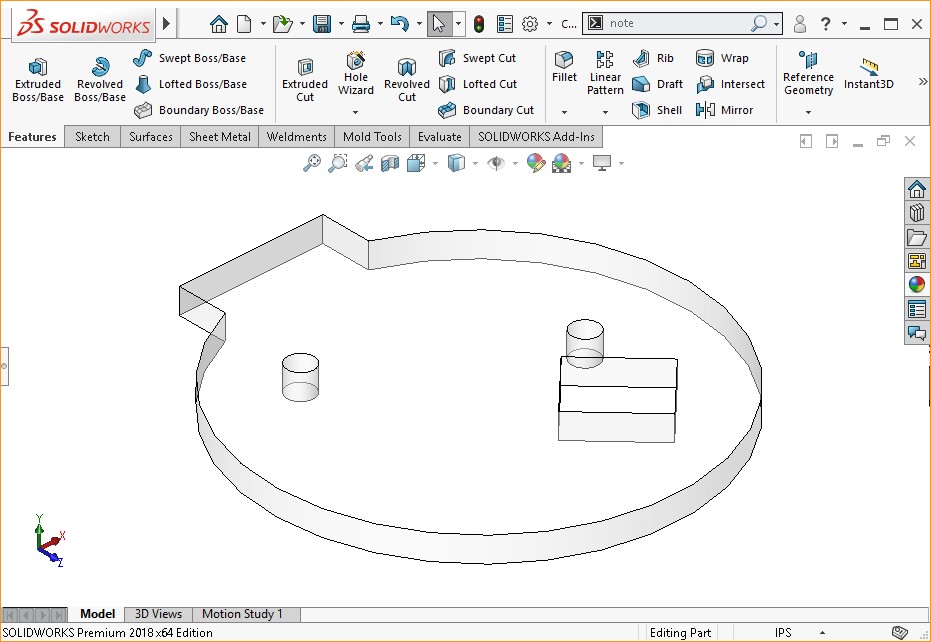Choose Swept Boss/Base
The height and width of the screenshot is (642, 931).
pyautogui.click(x=189, y=58)
